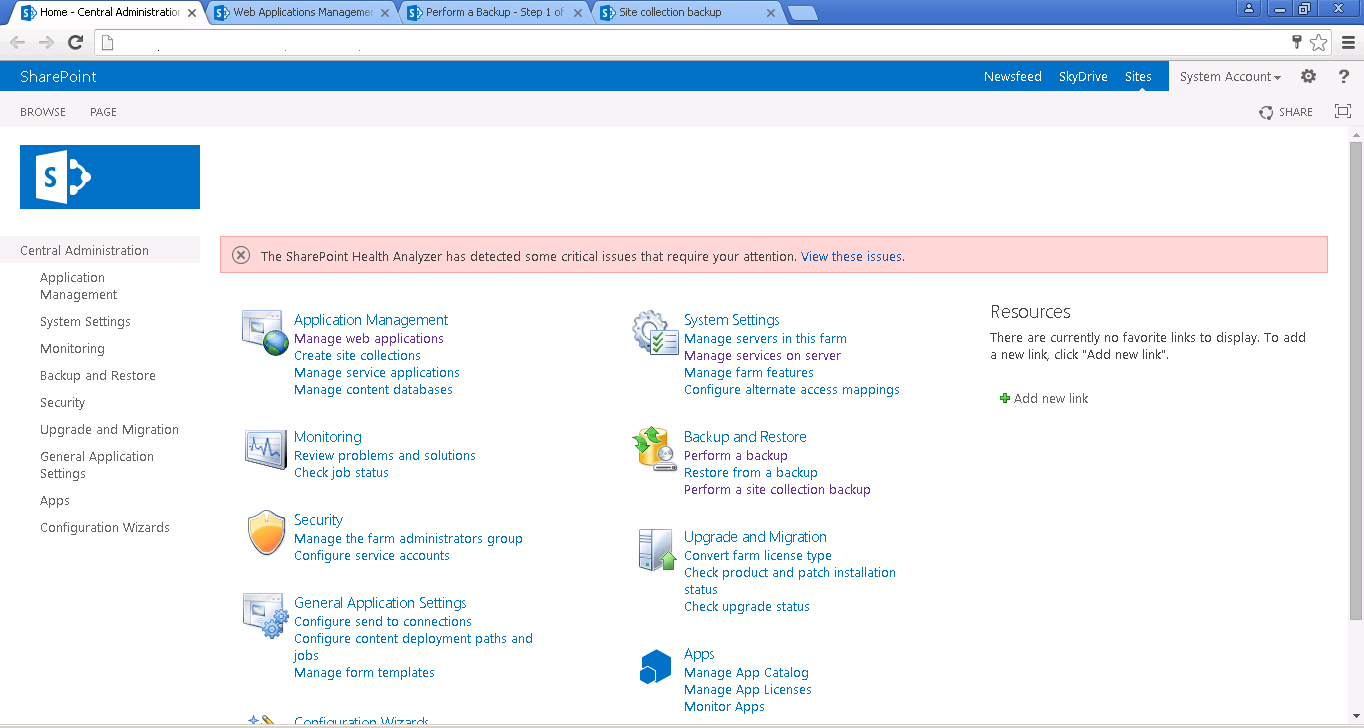This screenshot has width=1364, height=728.
Task: Switch to Perform a Backup browser tab
Action: [x=494, y=13]
